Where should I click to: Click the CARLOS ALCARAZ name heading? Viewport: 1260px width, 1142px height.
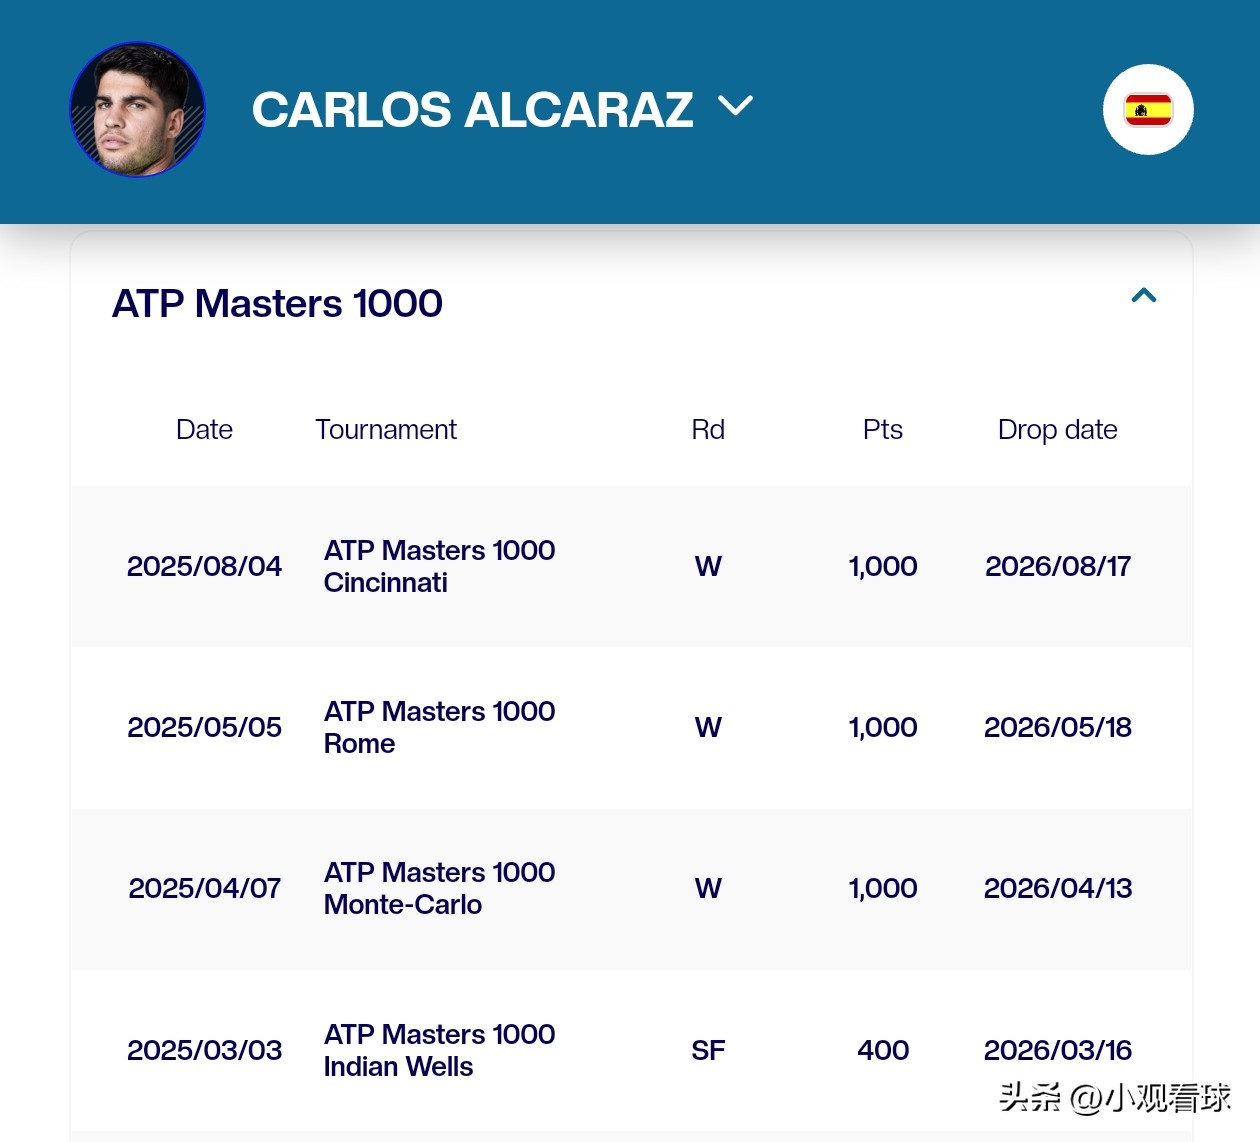click(472, 110)
